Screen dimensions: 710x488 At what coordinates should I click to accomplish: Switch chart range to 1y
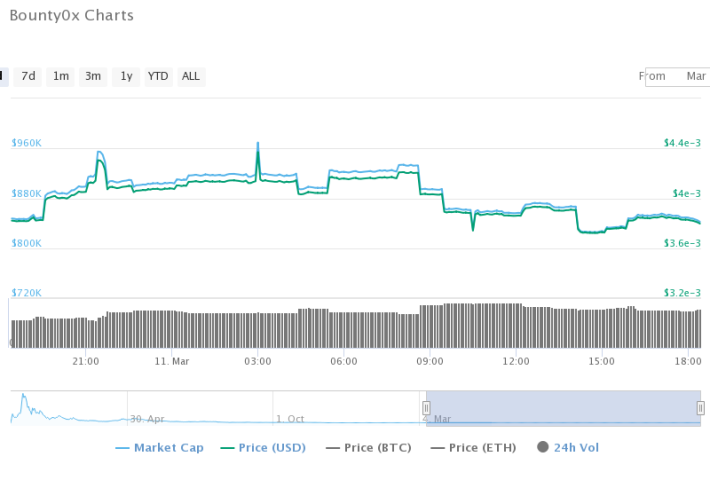pyautogui.click(x=126, y=77)
